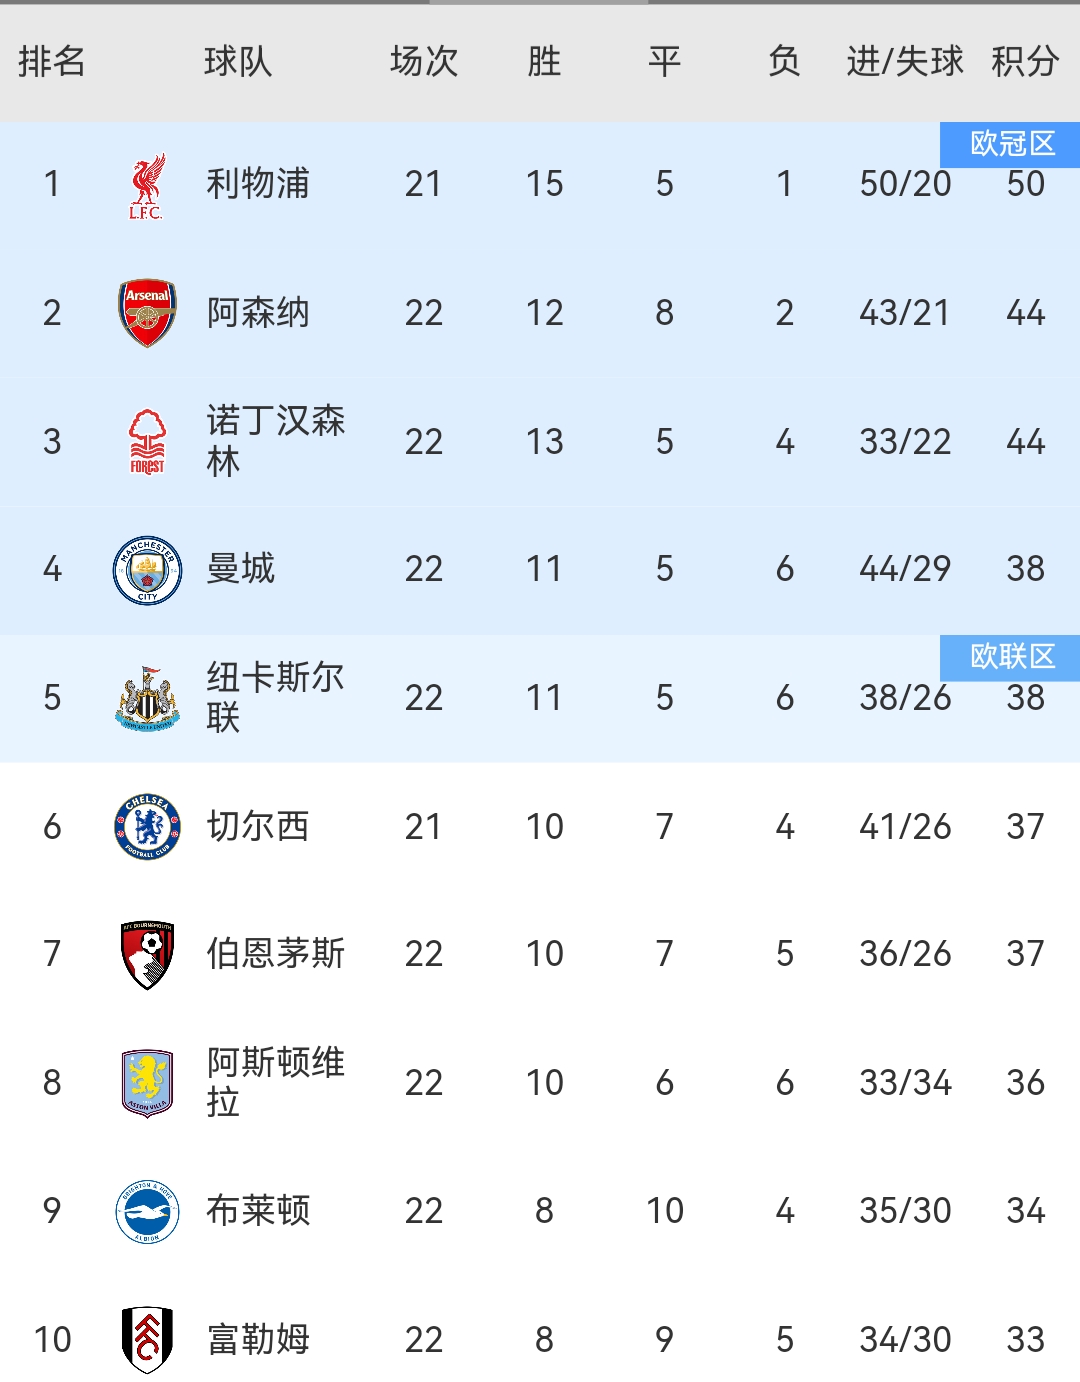The width and height of the screenshot is (1080, 1382).
Task: Open the Bournemouth team crest
Action: (x=147, y=955)
